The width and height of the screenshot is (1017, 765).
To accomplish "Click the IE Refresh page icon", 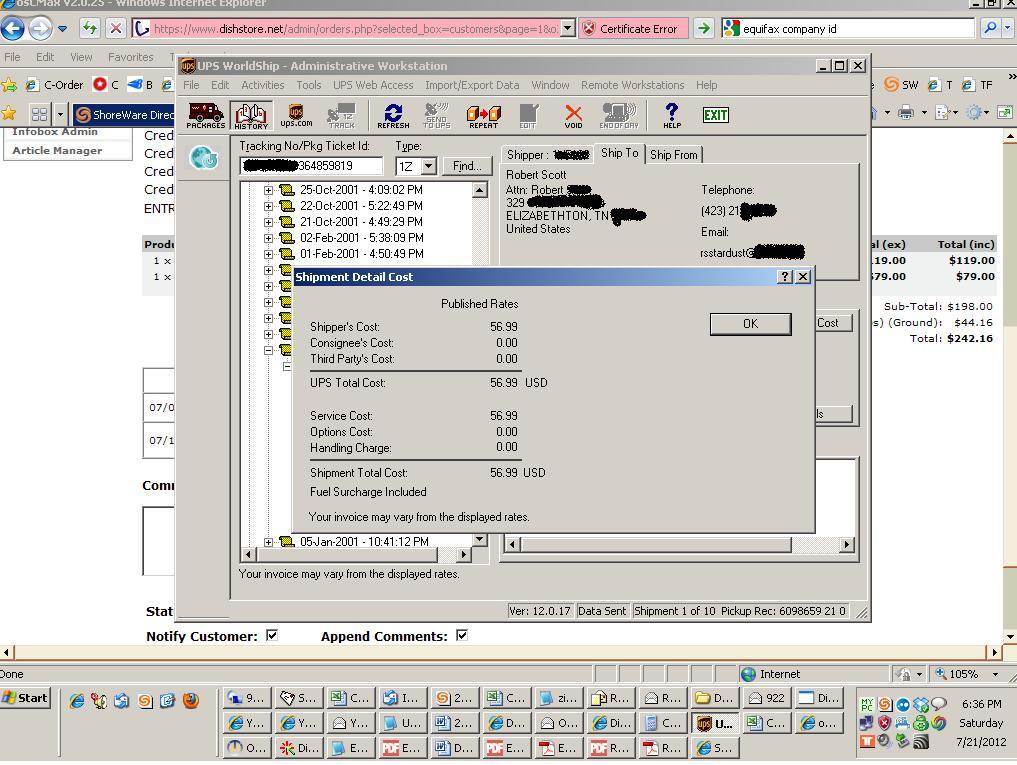I will click(90, 28).
